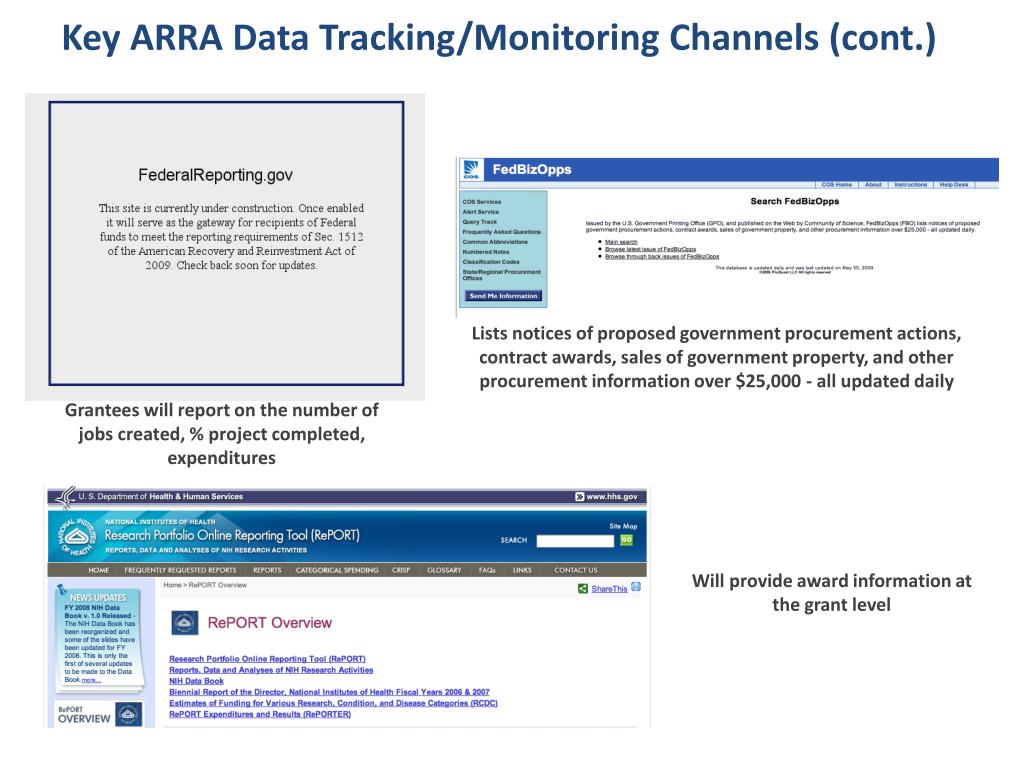
Task: Click State/Regional Procurement Offices link
Action: (x=502, y=275)
